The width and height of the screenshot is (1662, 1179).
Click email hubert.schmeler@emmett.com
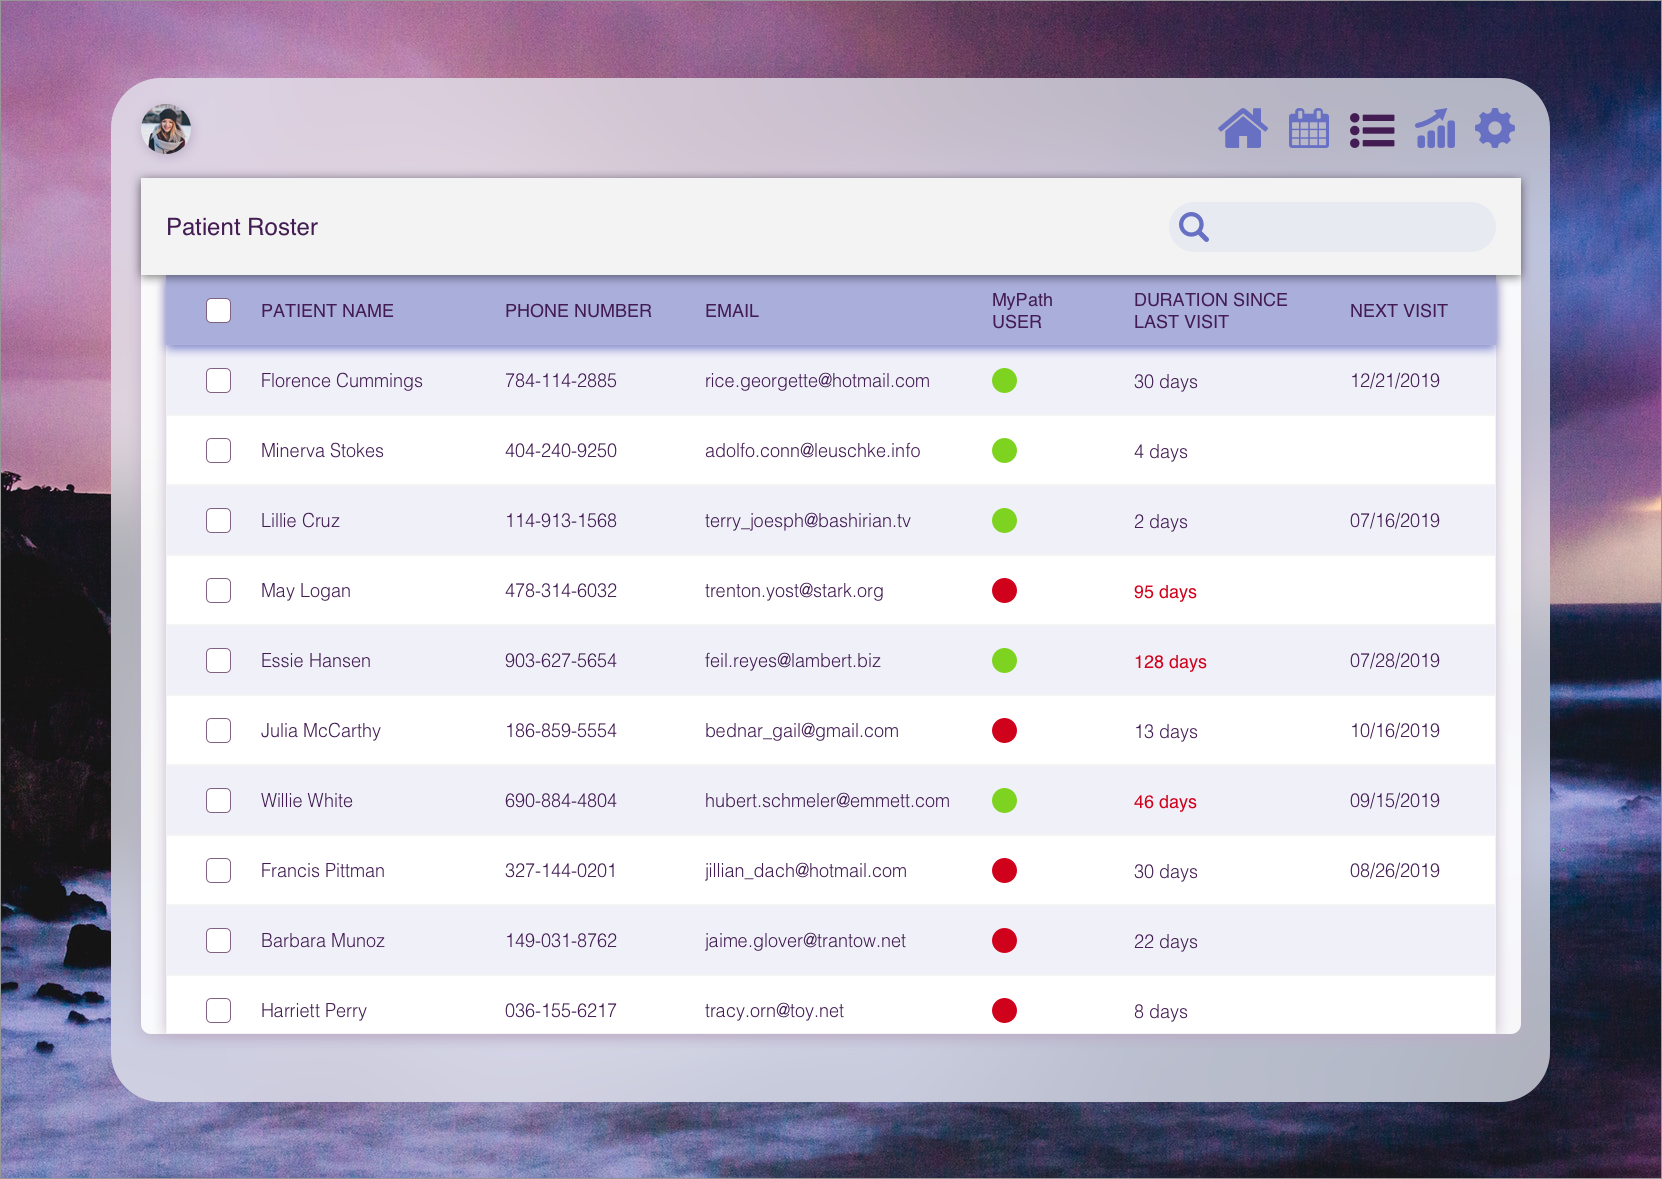coord(827,801)
